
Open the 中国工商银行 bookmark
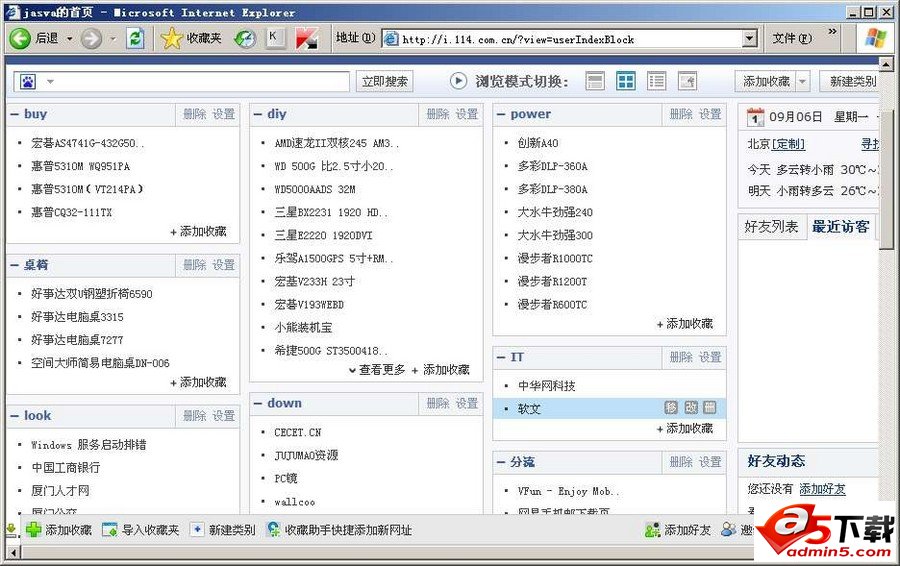(65, 468)
